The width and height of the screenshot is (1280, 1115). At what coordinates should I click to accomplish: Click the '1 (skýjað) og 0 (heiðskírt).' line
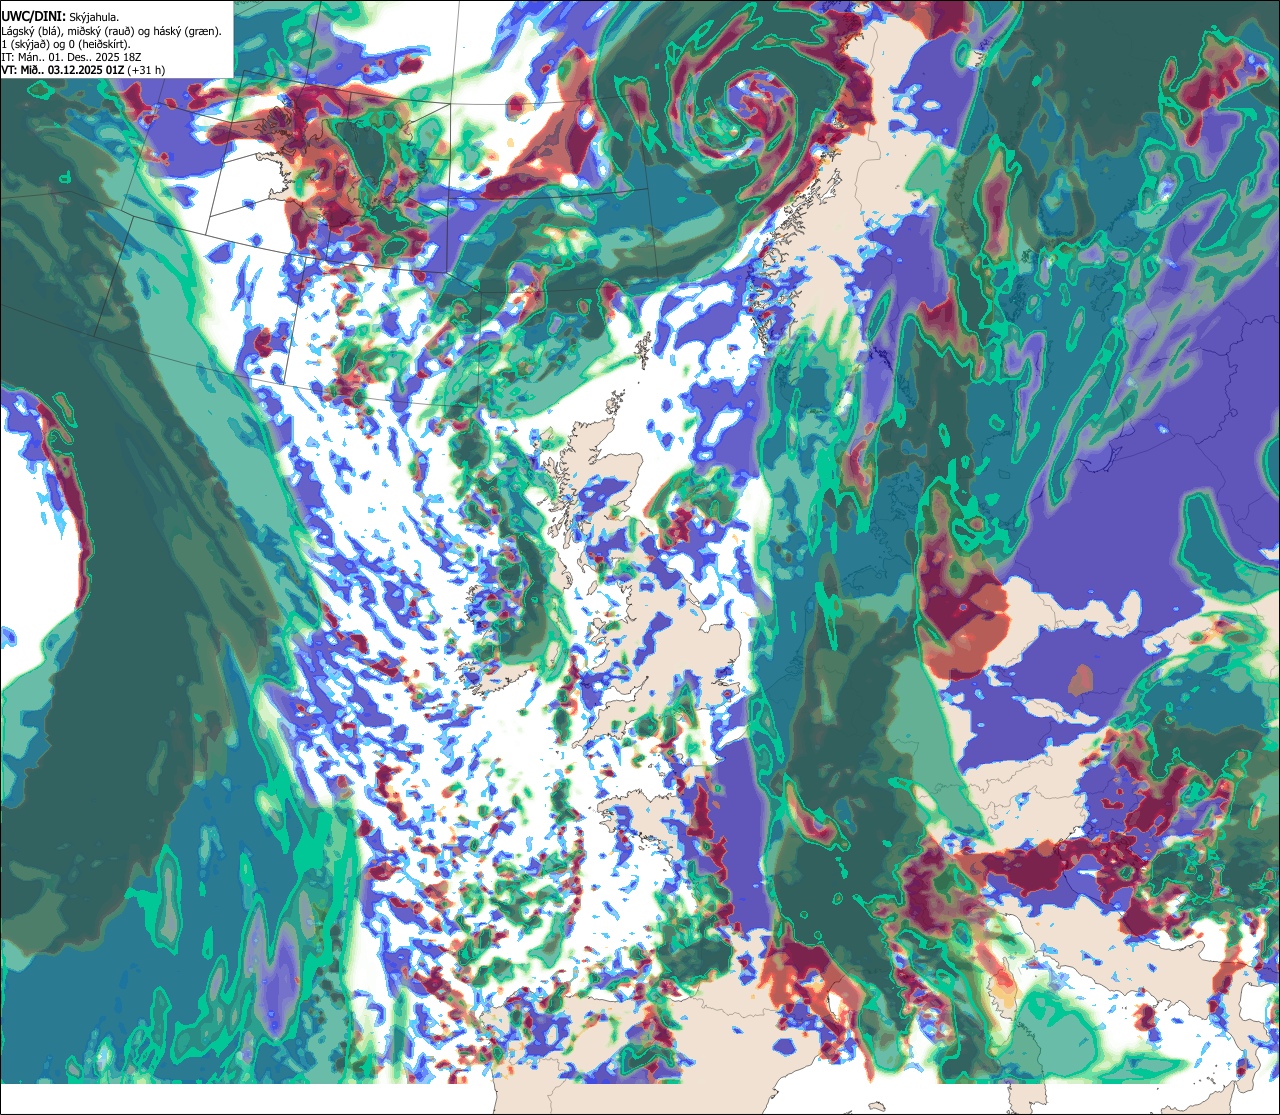(x=66, y=44)
